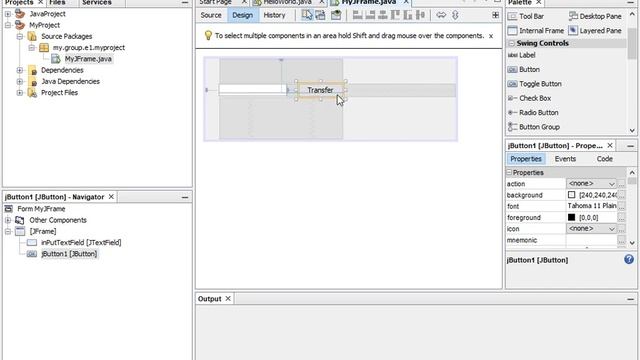Pick Label from Swing Controls
This screenshot has width=640, height=360.
pyautogui.click(x=522, y=55)
